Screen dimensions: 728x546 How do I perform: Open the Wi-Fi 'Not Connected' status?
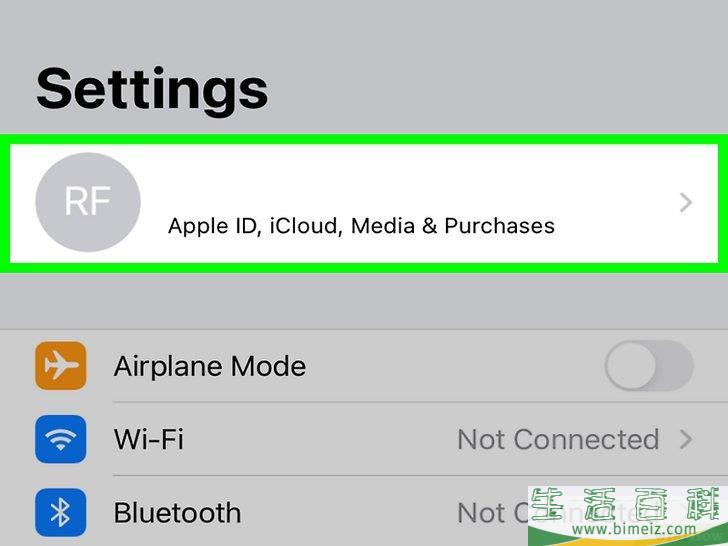(558, 439)
